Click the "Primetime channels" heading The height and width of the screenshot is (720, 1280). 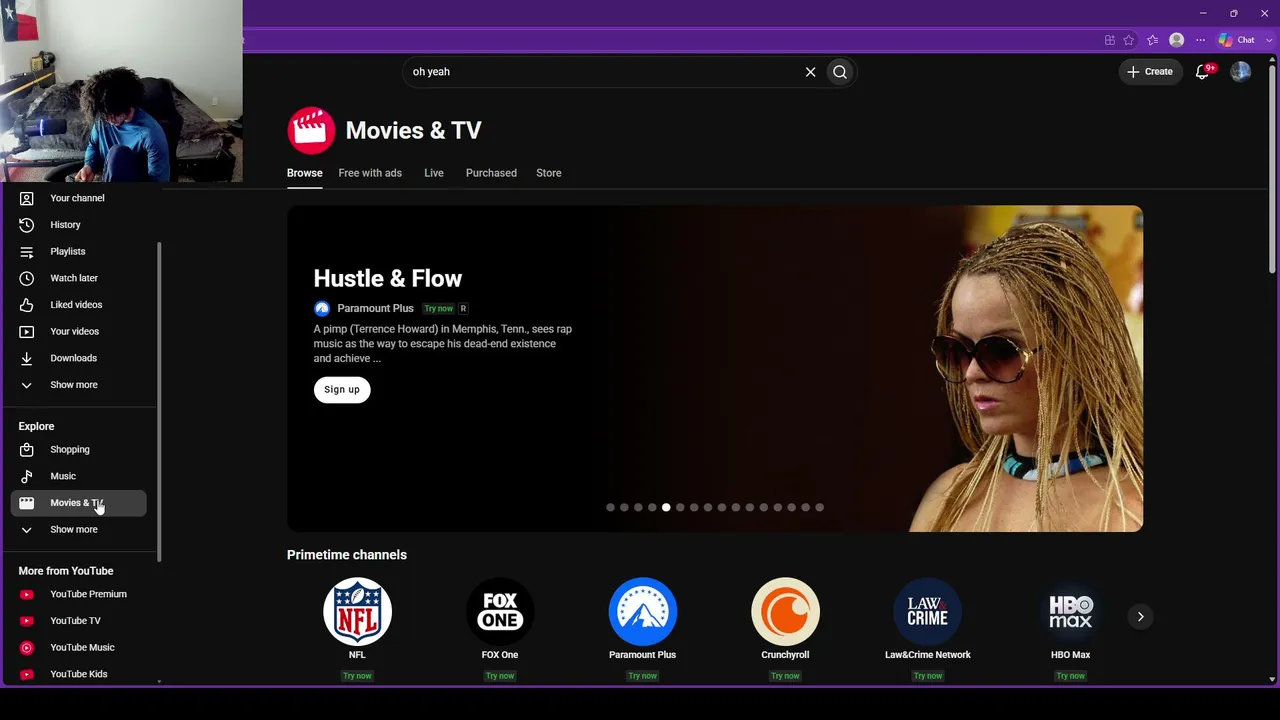[x=347, y=555]
